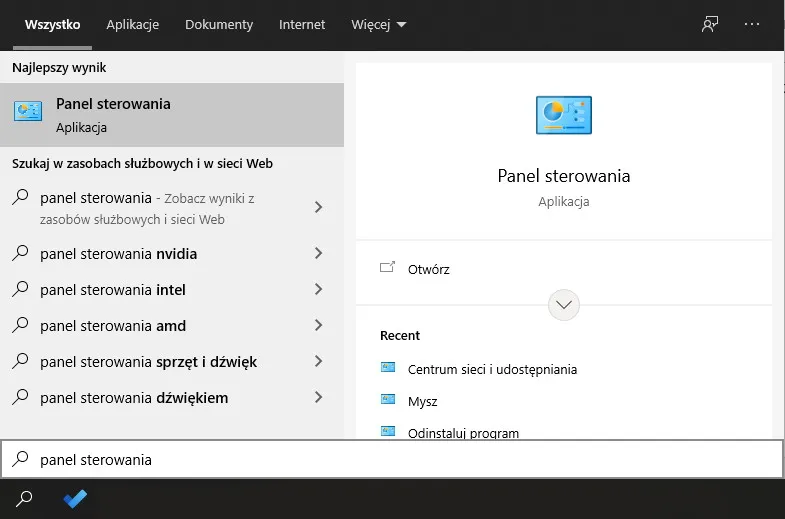Select the panel sterowania intel suggestion
This screenshot has width=785, height=519.
(x=113, y=290)
